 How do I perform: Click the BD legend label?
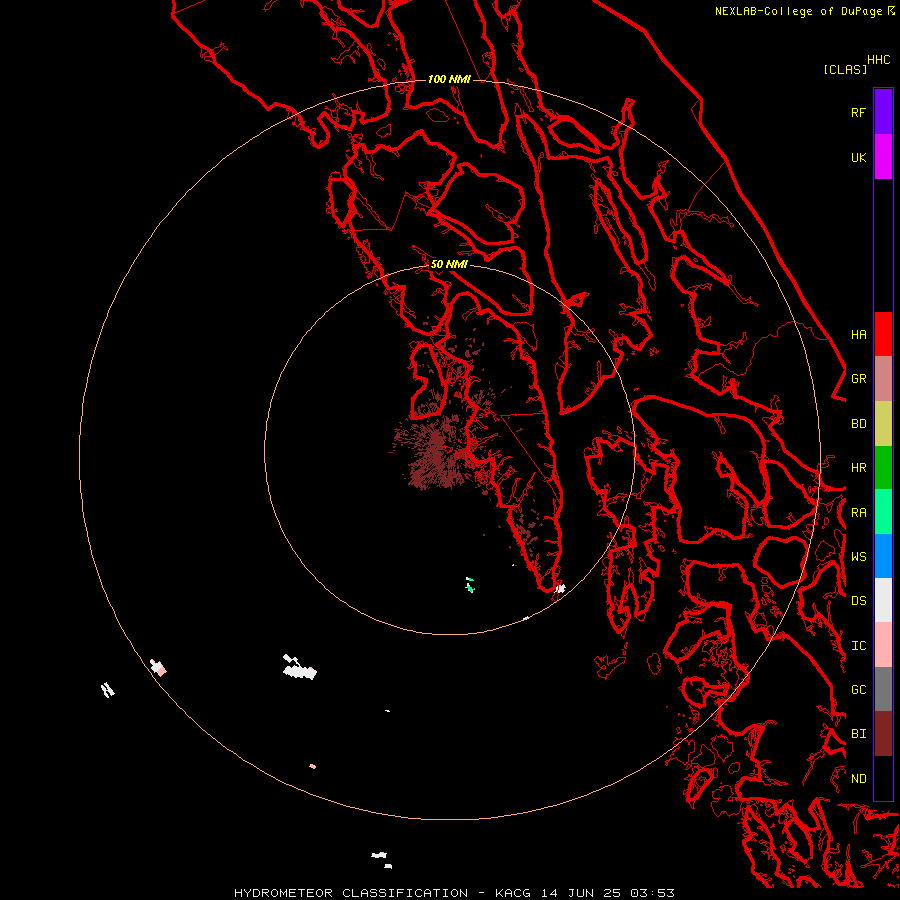click(x=858, y=424)
